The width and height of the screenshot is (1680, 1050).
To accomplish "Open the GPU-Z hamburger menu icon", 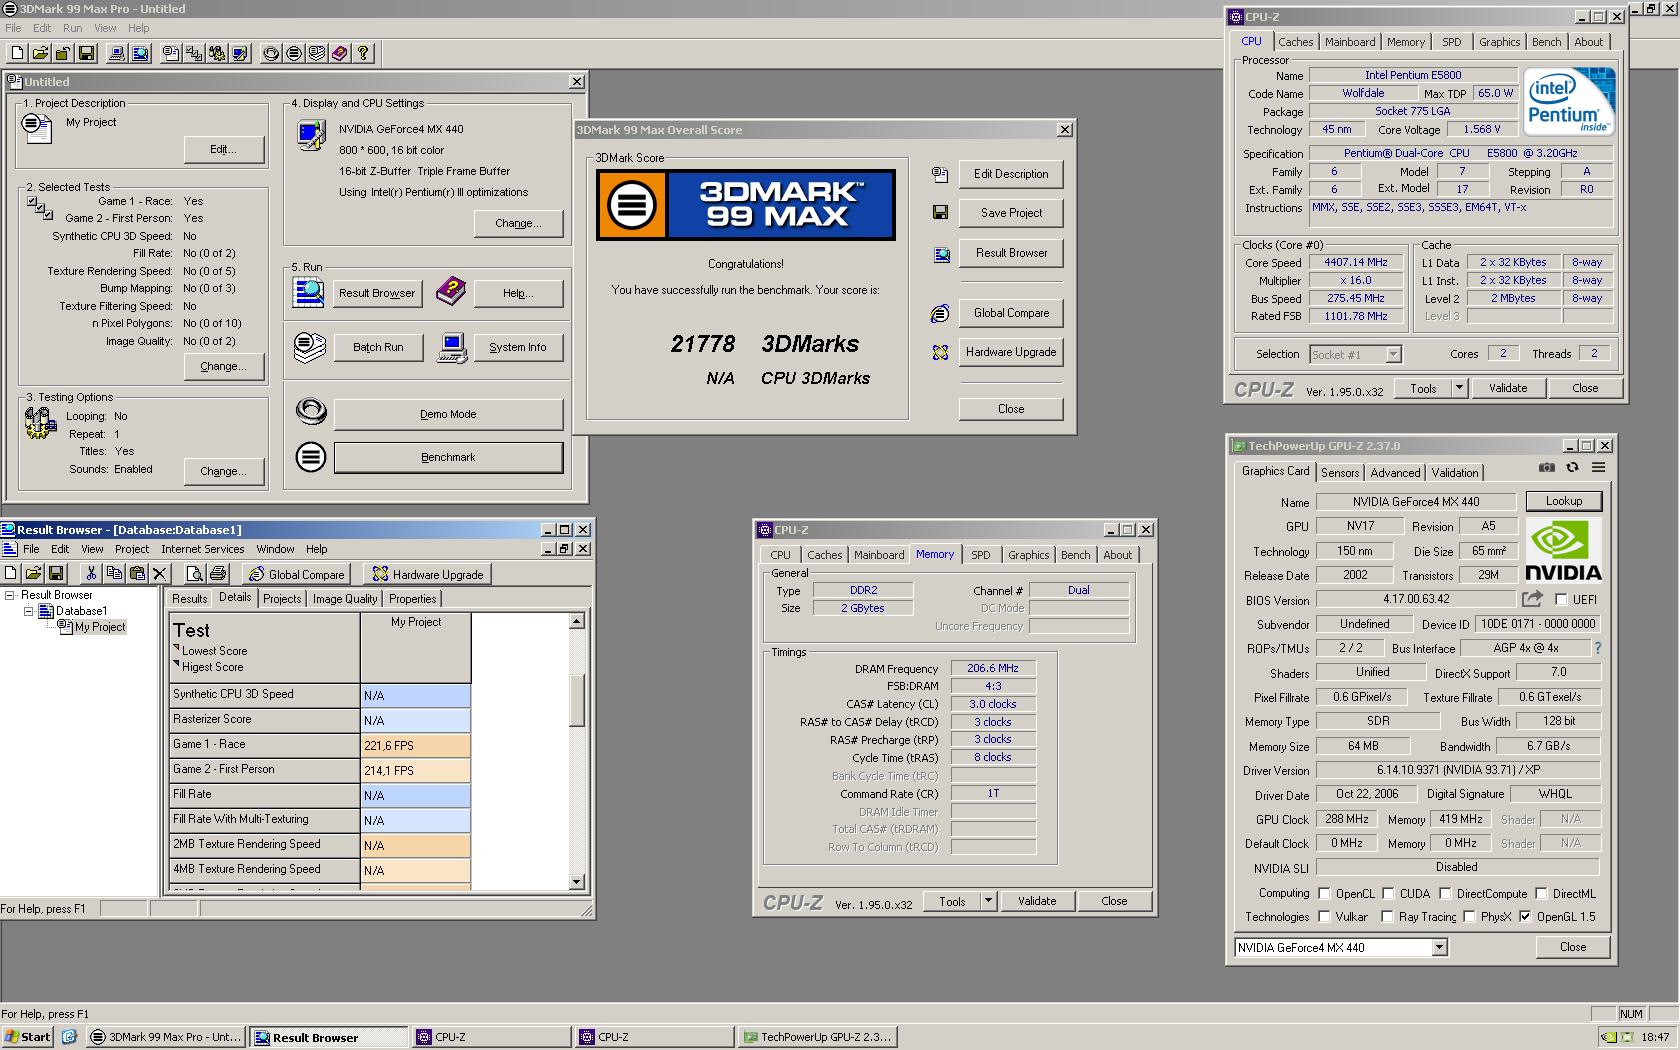I will coord(1598,468).
